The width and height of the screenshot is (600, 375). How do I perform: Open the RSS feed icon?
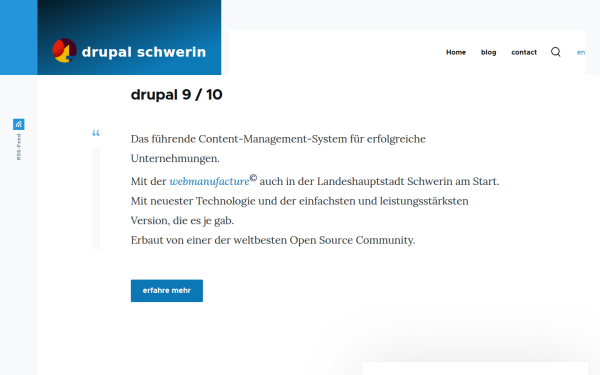19,124
